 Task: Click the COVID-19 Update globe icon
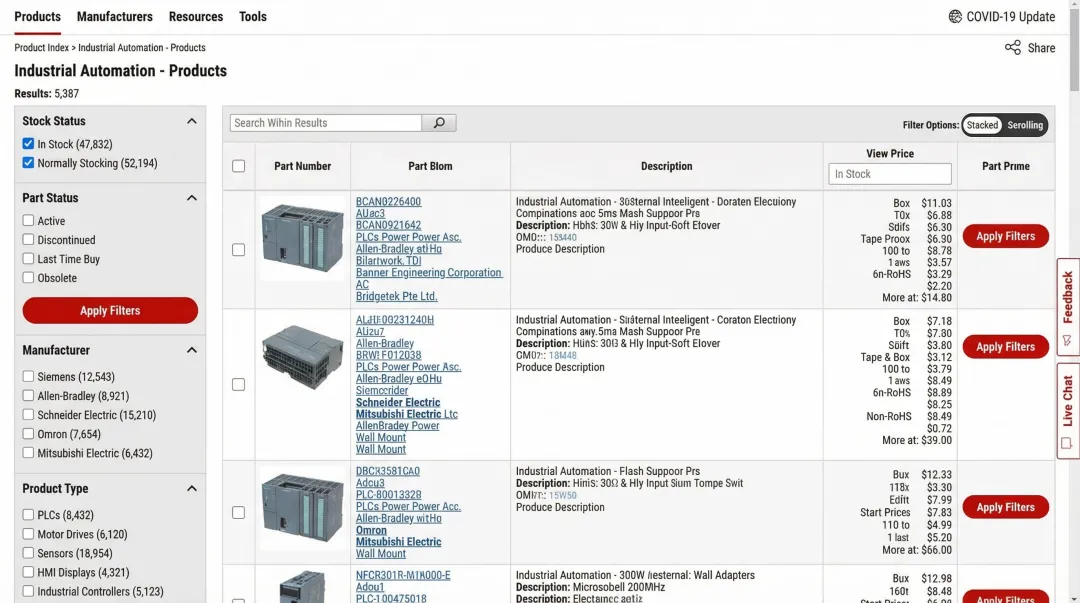coord(955,17)
